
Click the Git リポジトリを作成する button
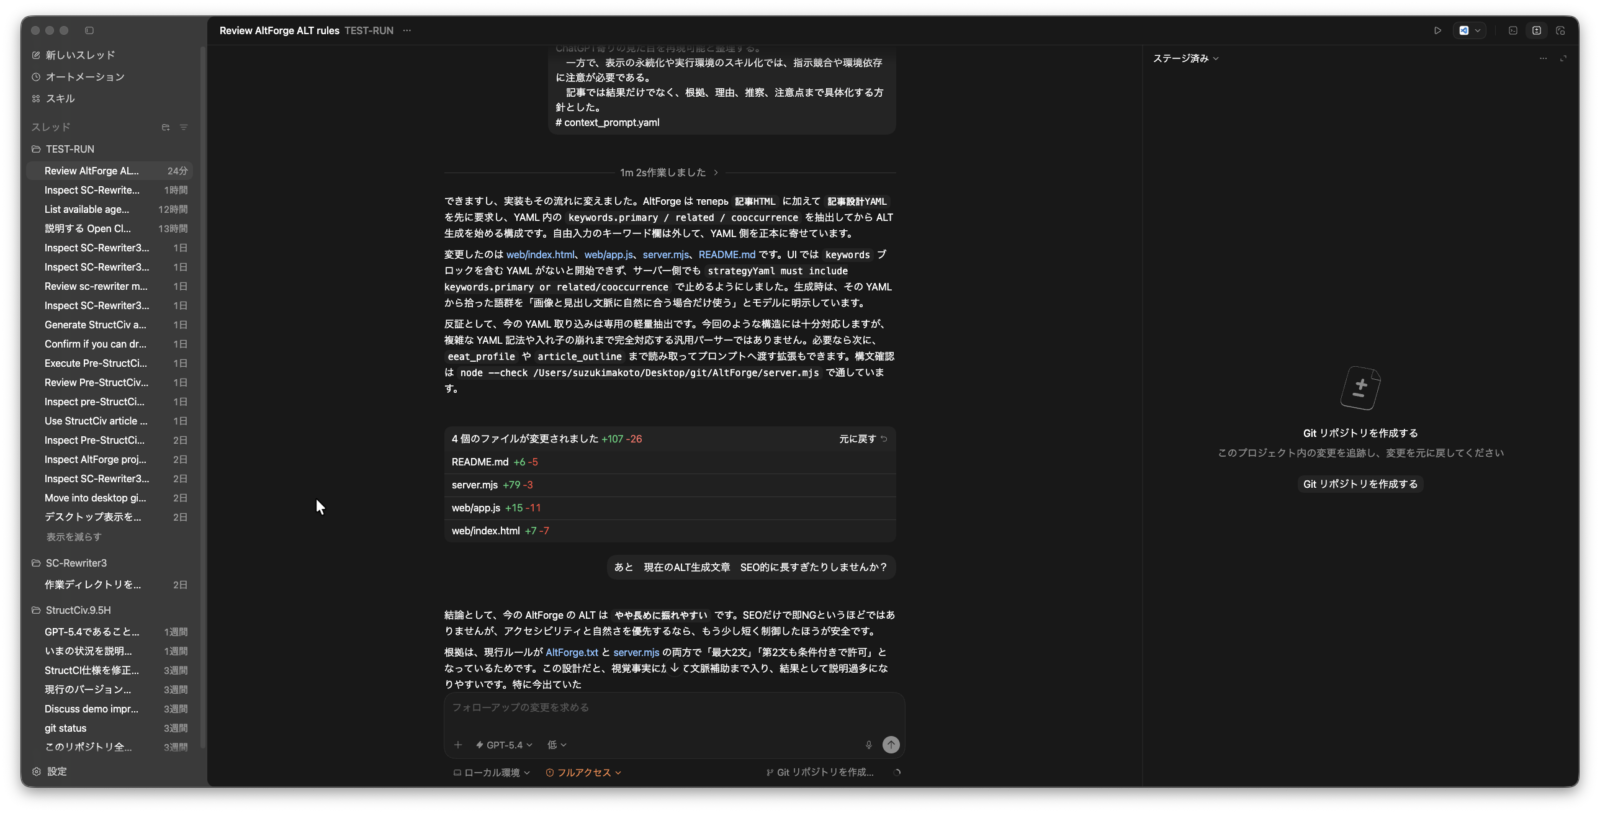pyautogui.click(x=1360, y=484)
